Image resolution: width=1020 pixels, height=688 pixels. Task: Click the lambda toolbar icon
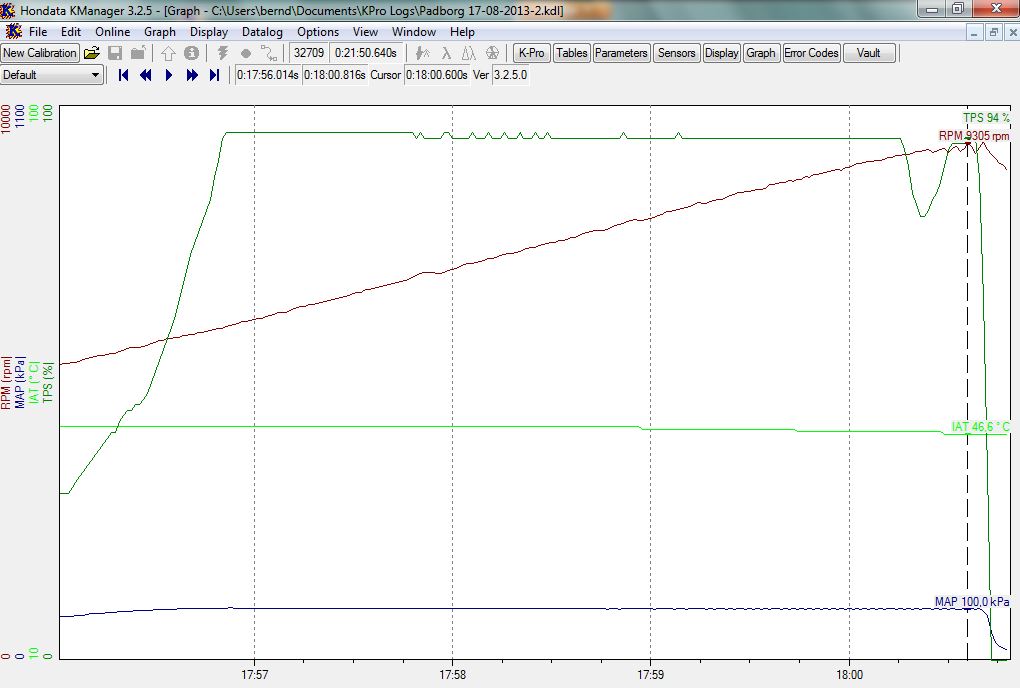446,53
